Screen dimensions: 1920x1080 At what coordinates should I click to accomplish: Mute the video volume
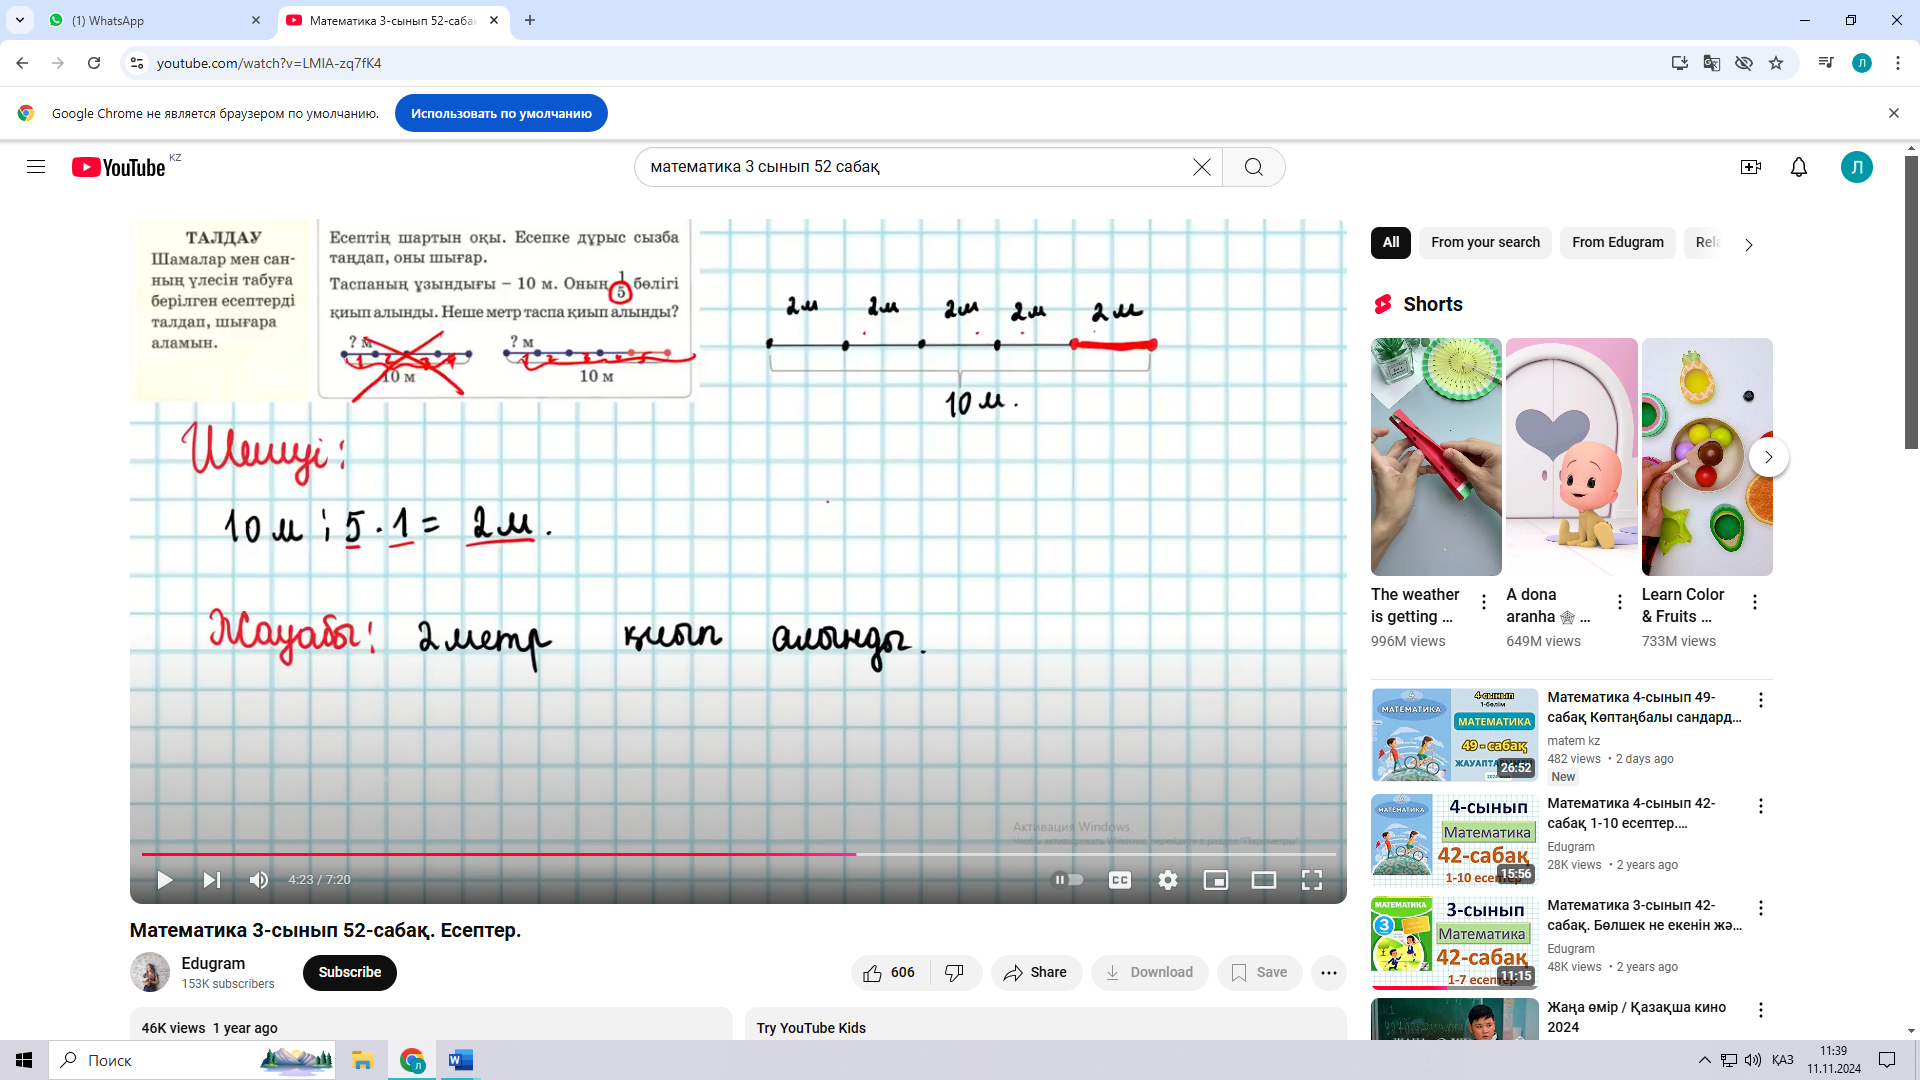(x=258, y=880)
